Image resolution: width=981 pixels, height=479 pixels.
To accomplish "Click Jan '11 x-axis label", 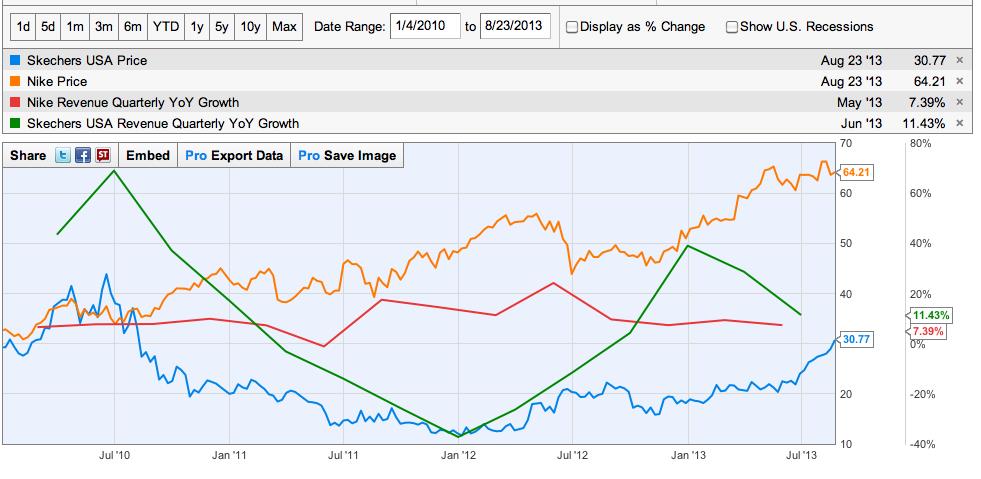I will [x=230, y=456].
